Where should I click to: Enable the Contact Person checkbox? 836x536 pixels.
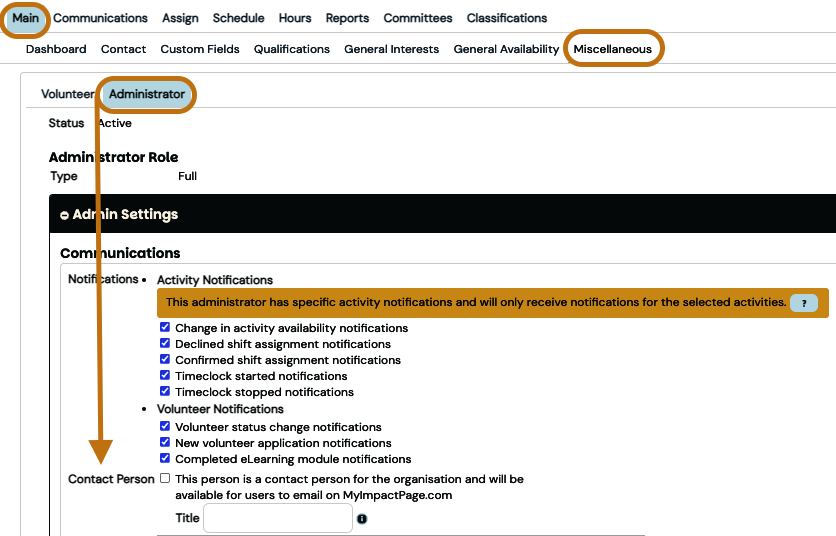[x=165, y=479]
